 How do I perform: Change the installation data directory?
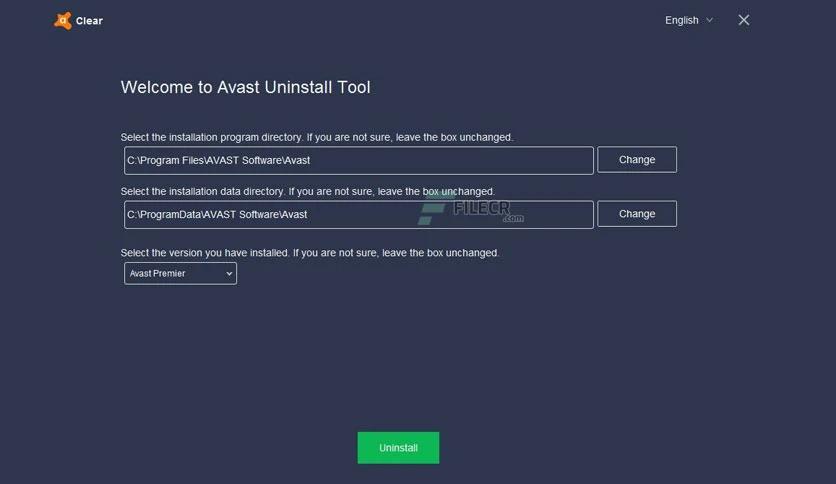coord(637,214)
